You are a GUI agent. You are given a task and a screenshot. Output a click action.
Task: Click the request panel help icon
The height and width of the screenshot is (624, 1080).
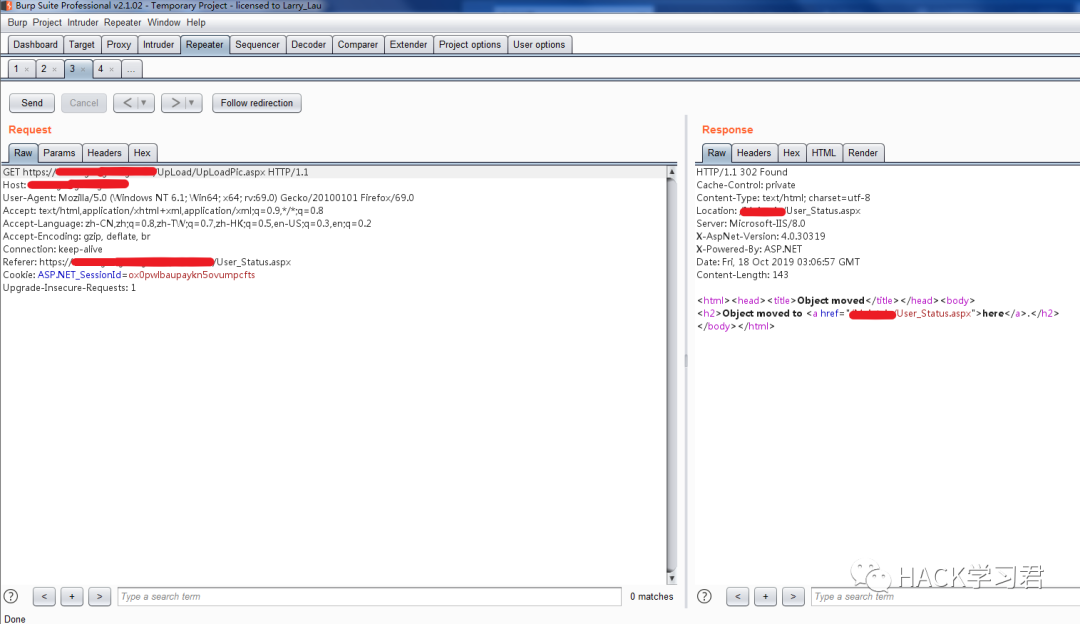point(11,596)
